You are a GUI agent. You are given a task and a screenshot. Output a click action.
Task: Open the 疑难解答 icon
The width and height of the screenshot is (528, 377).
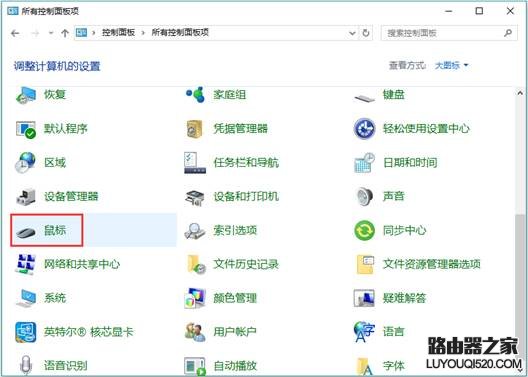364,298
